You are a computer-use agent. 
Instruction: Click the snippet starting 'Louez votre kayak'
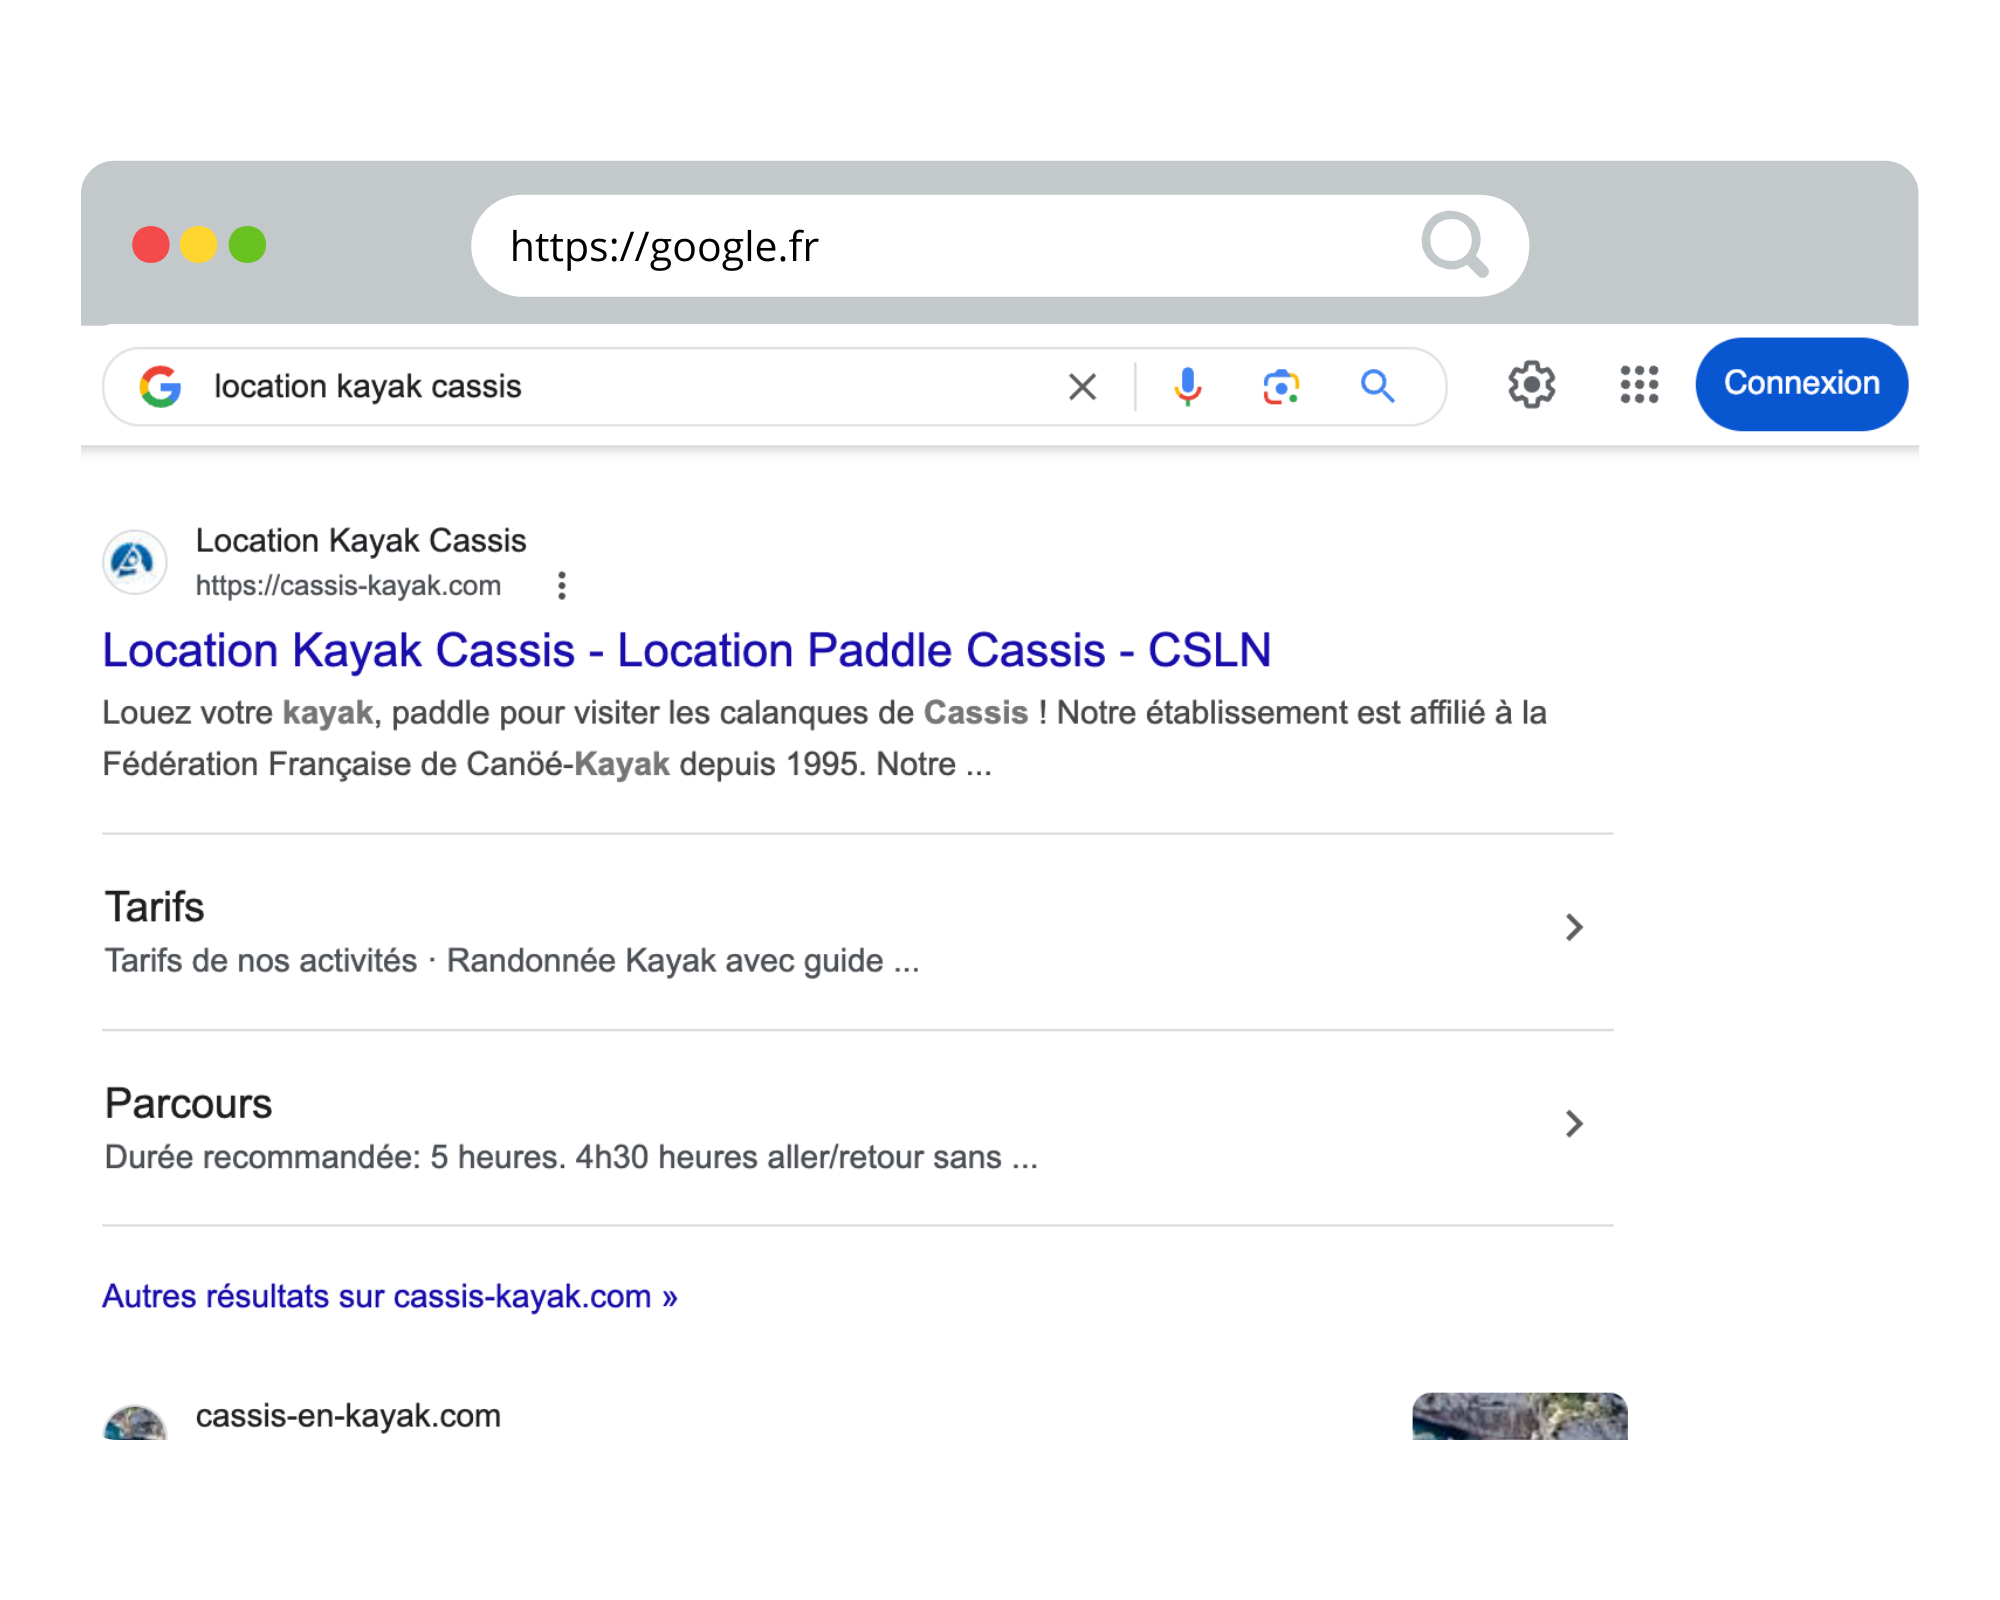825,738
